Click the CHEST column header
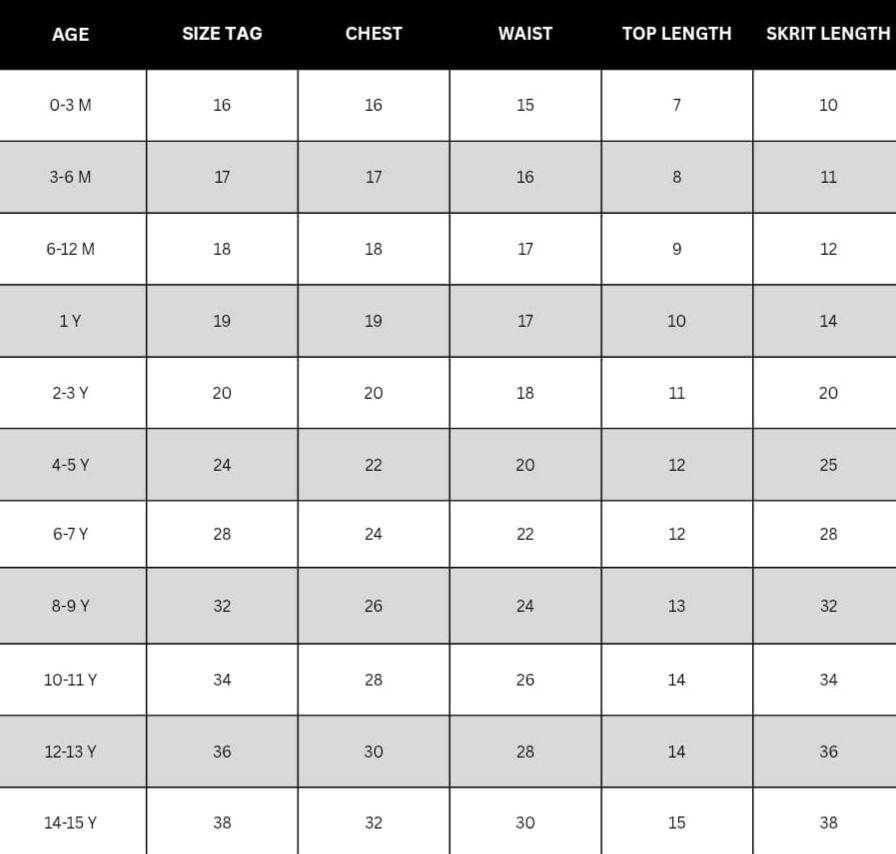The width and height of the screenshot is (896, 854). point(373,34)
